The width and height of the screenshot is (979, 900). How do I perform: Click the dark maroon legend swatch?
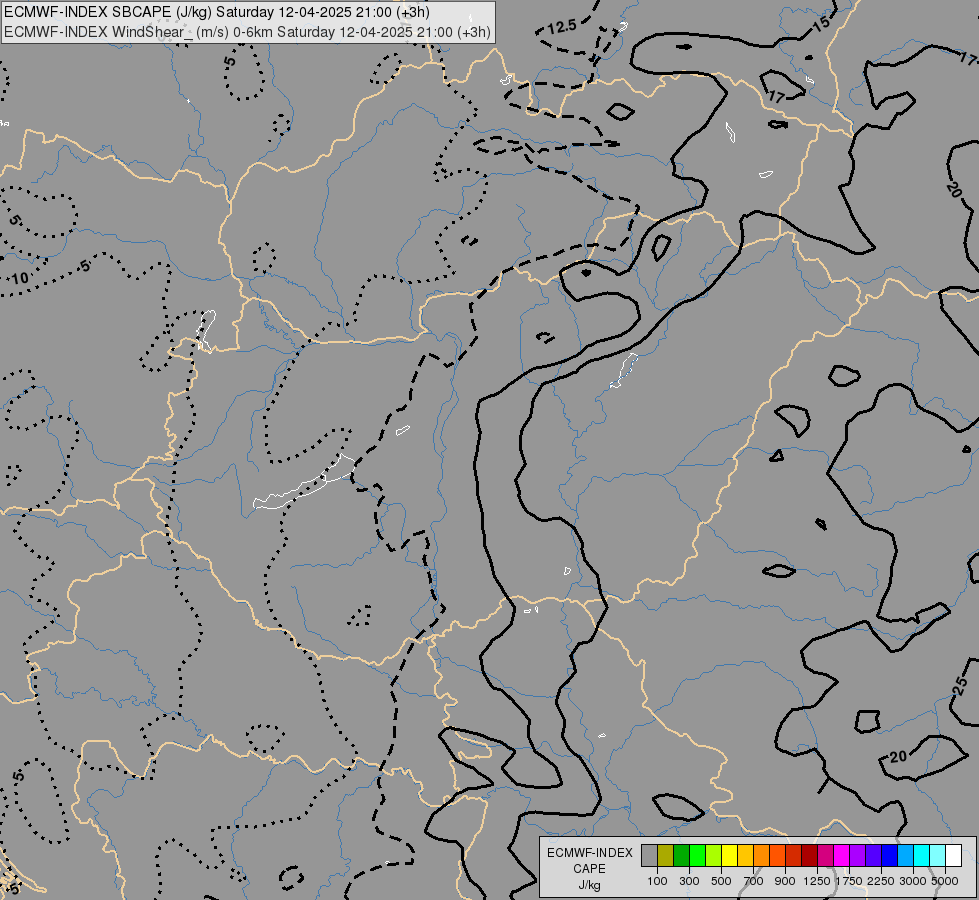tap(810, 855)
